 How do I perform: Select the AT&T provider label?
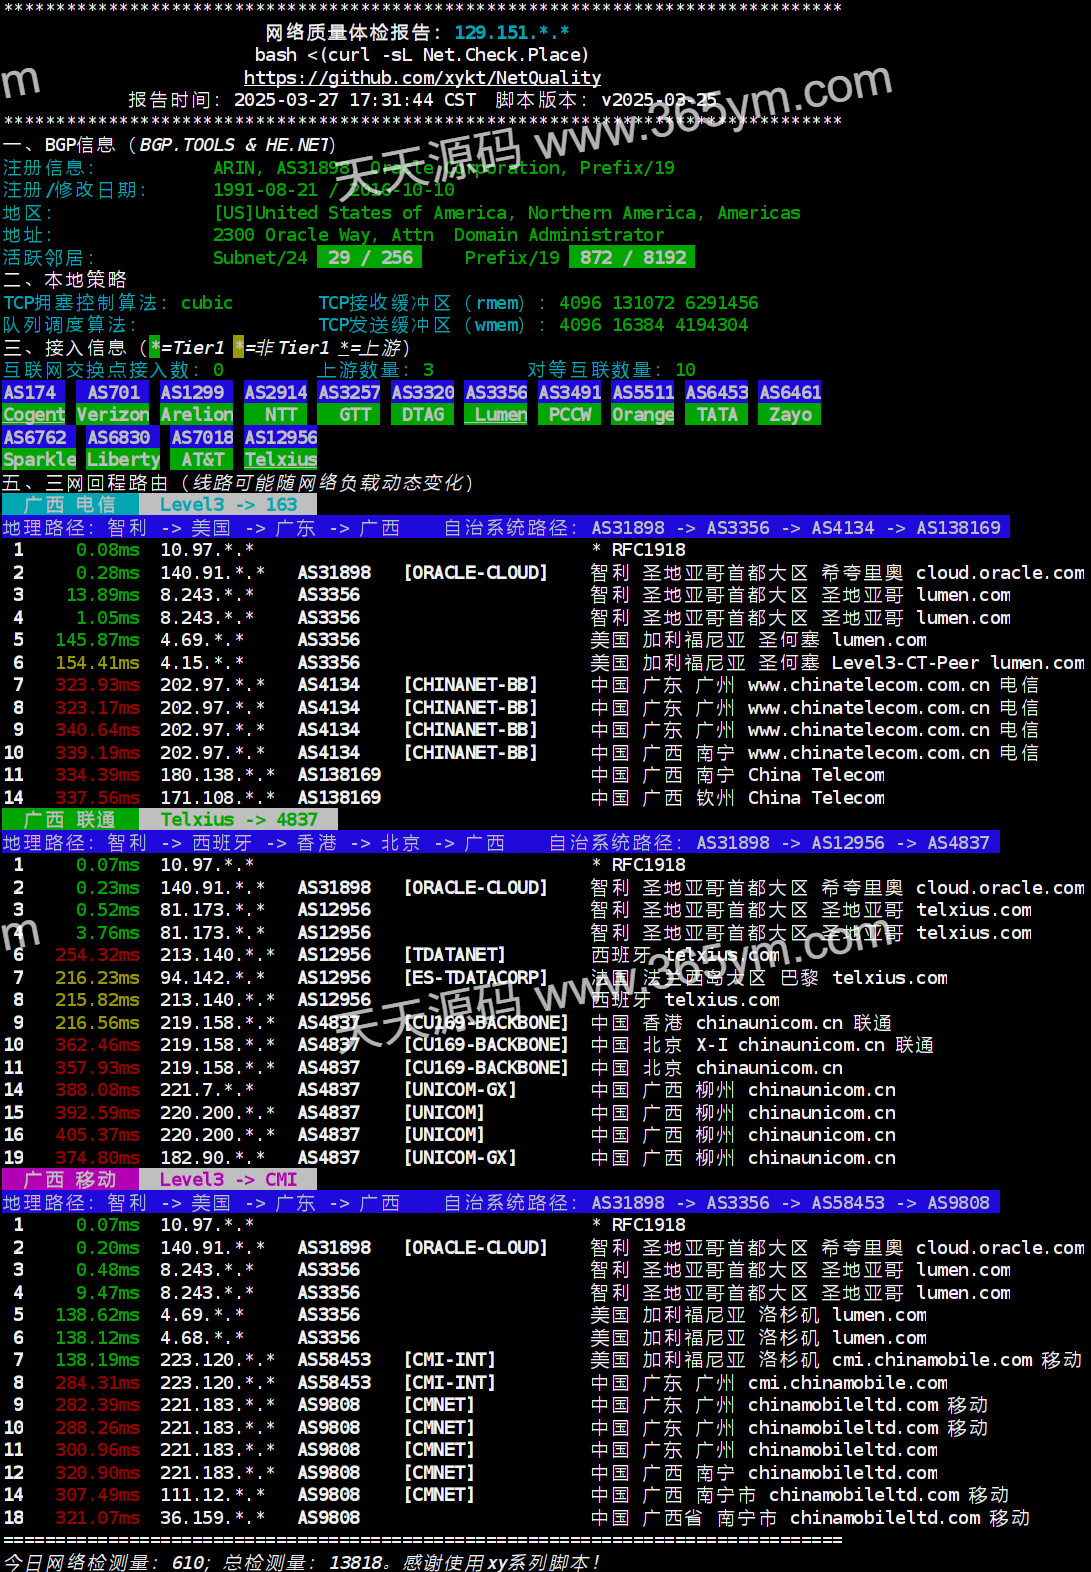click(202, 460)
